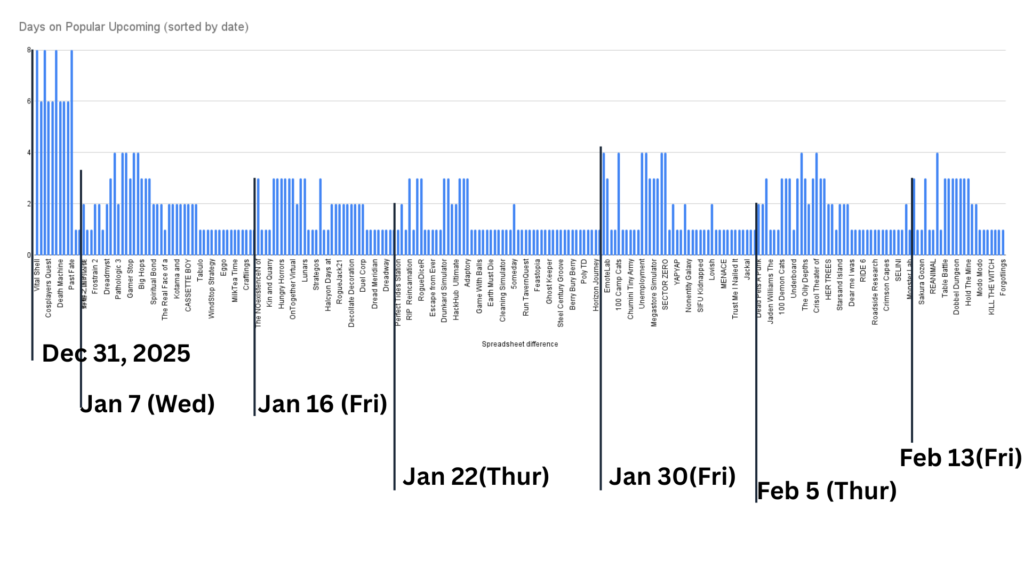Click the 'Jan 22(Thur)' date label
Screen dimensions: 1024x576
[475, 477]
